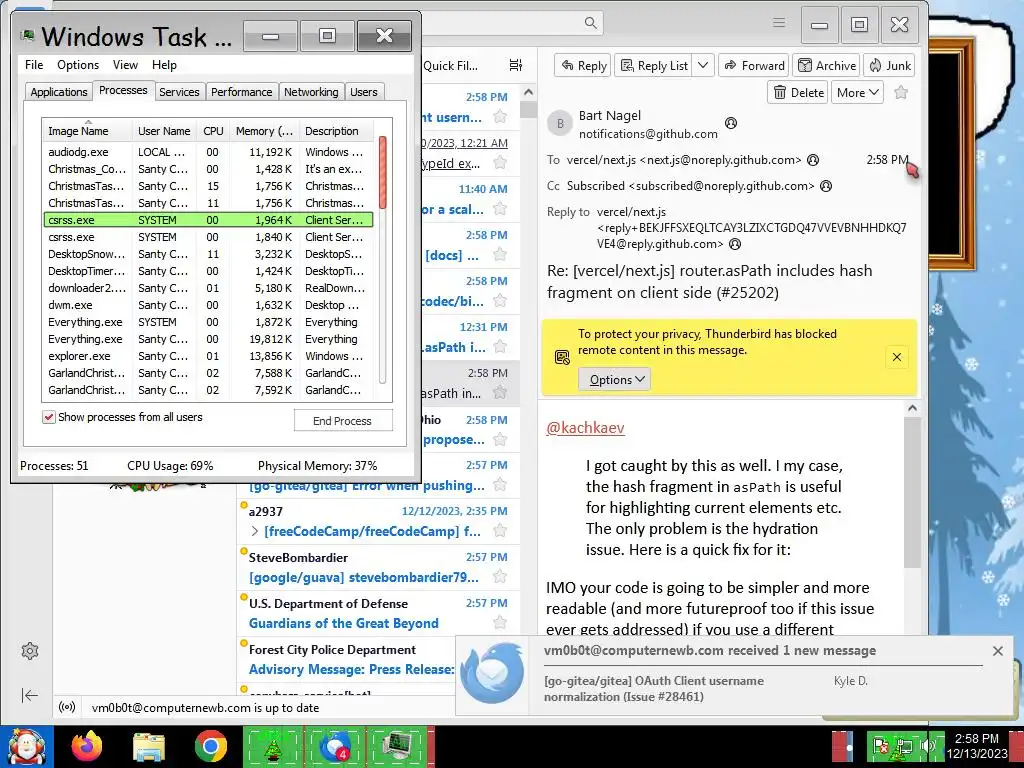The height and width of the screenshot is (768, 1024).
Task: Star the Guardians of the Great Beyond email
Action: (500, 622)
